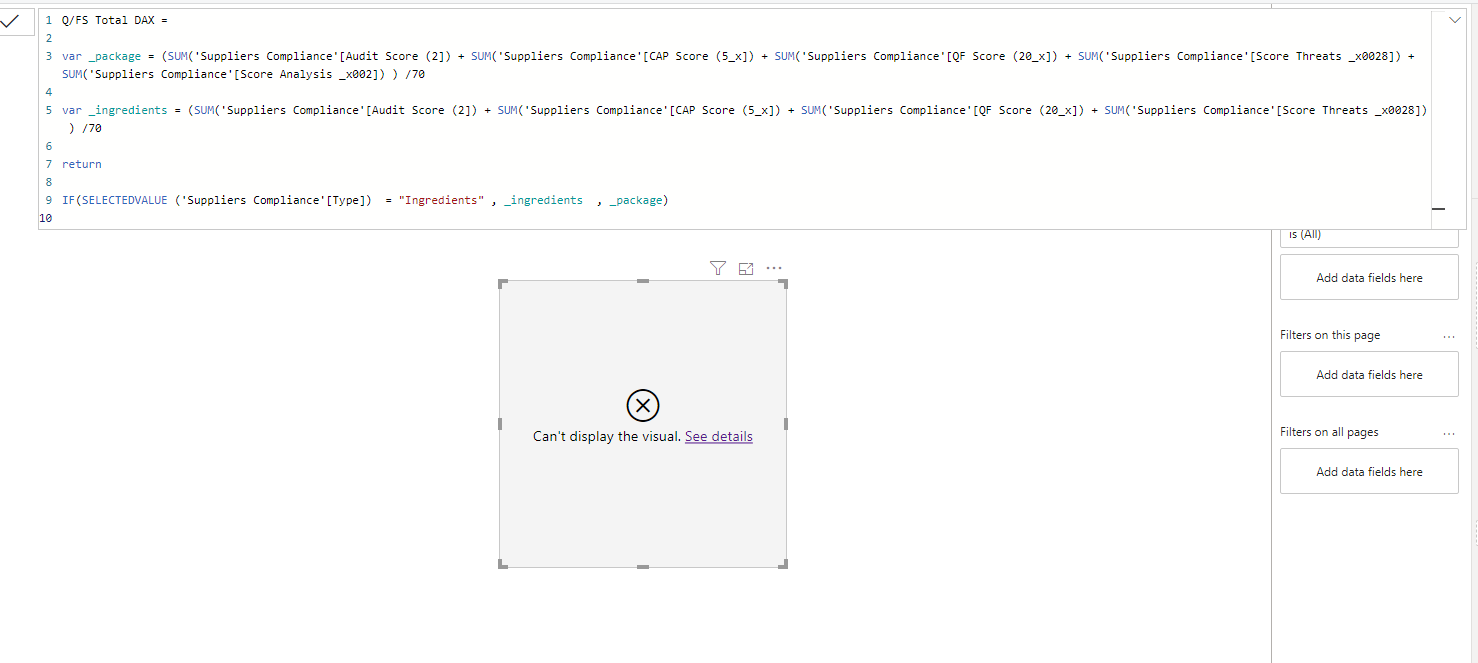Open ellipsis menu for 'Filters on this page'

tap(1449, 336)
